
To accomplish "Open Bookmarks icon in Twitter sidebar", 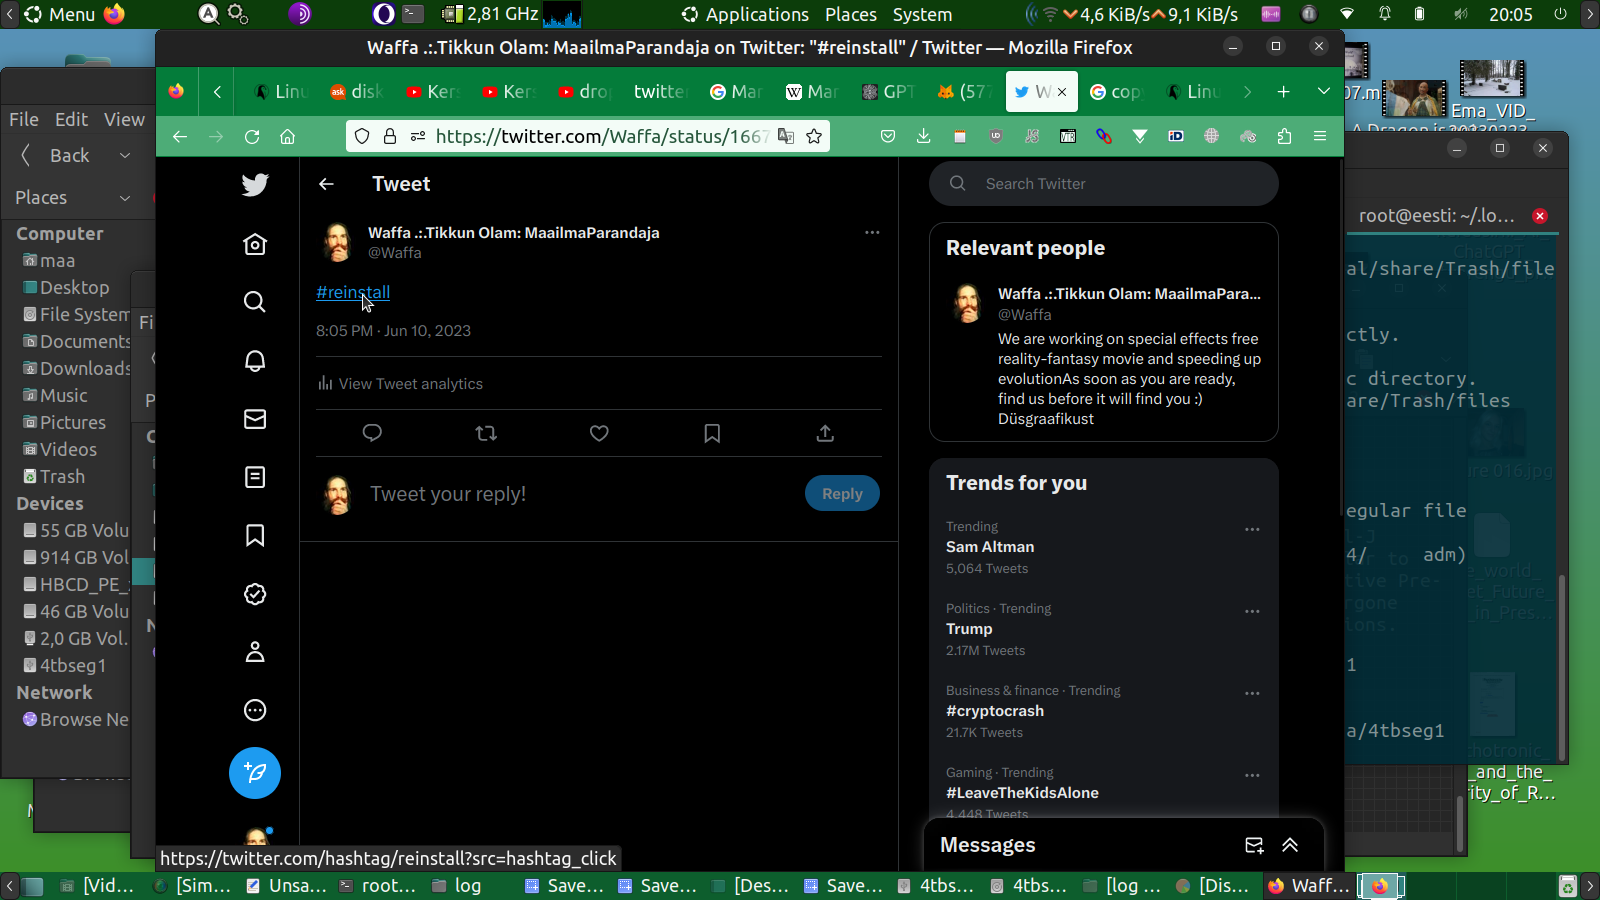I will coord(255,535).
